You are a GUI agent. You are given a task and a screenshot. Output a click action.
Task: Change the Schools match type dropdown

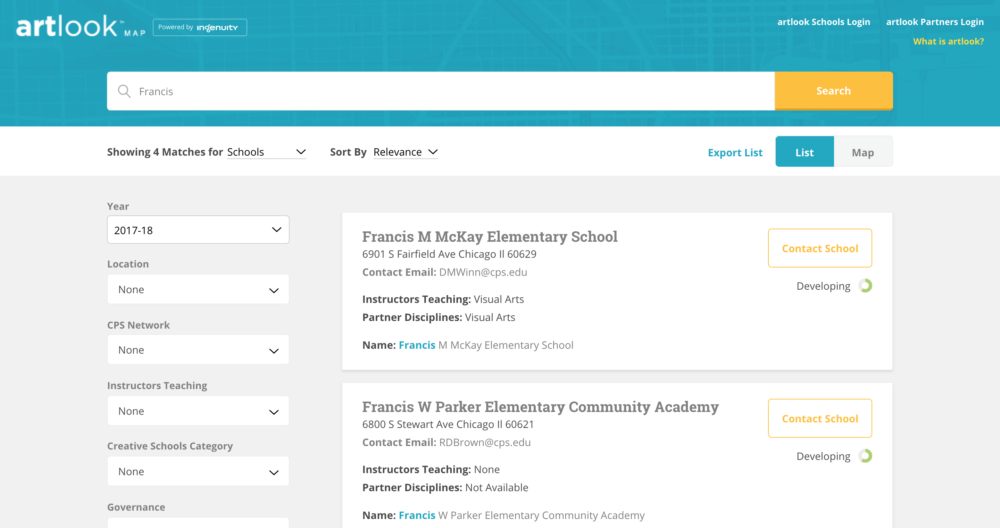[267, 152]
